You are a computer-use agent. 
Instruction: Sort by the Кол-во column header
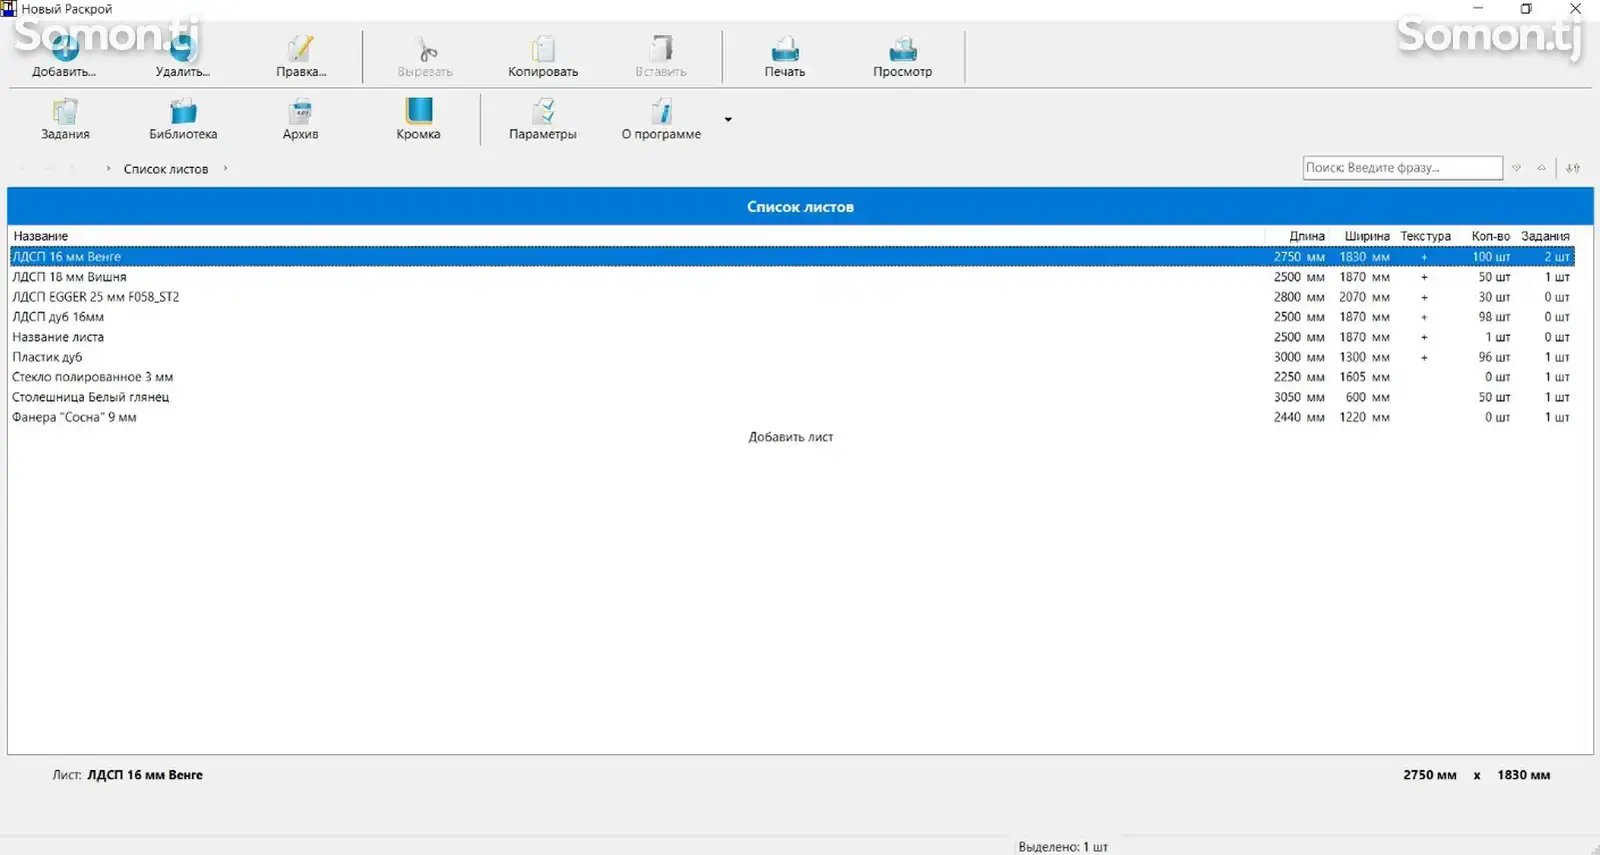click(1491, 236)
